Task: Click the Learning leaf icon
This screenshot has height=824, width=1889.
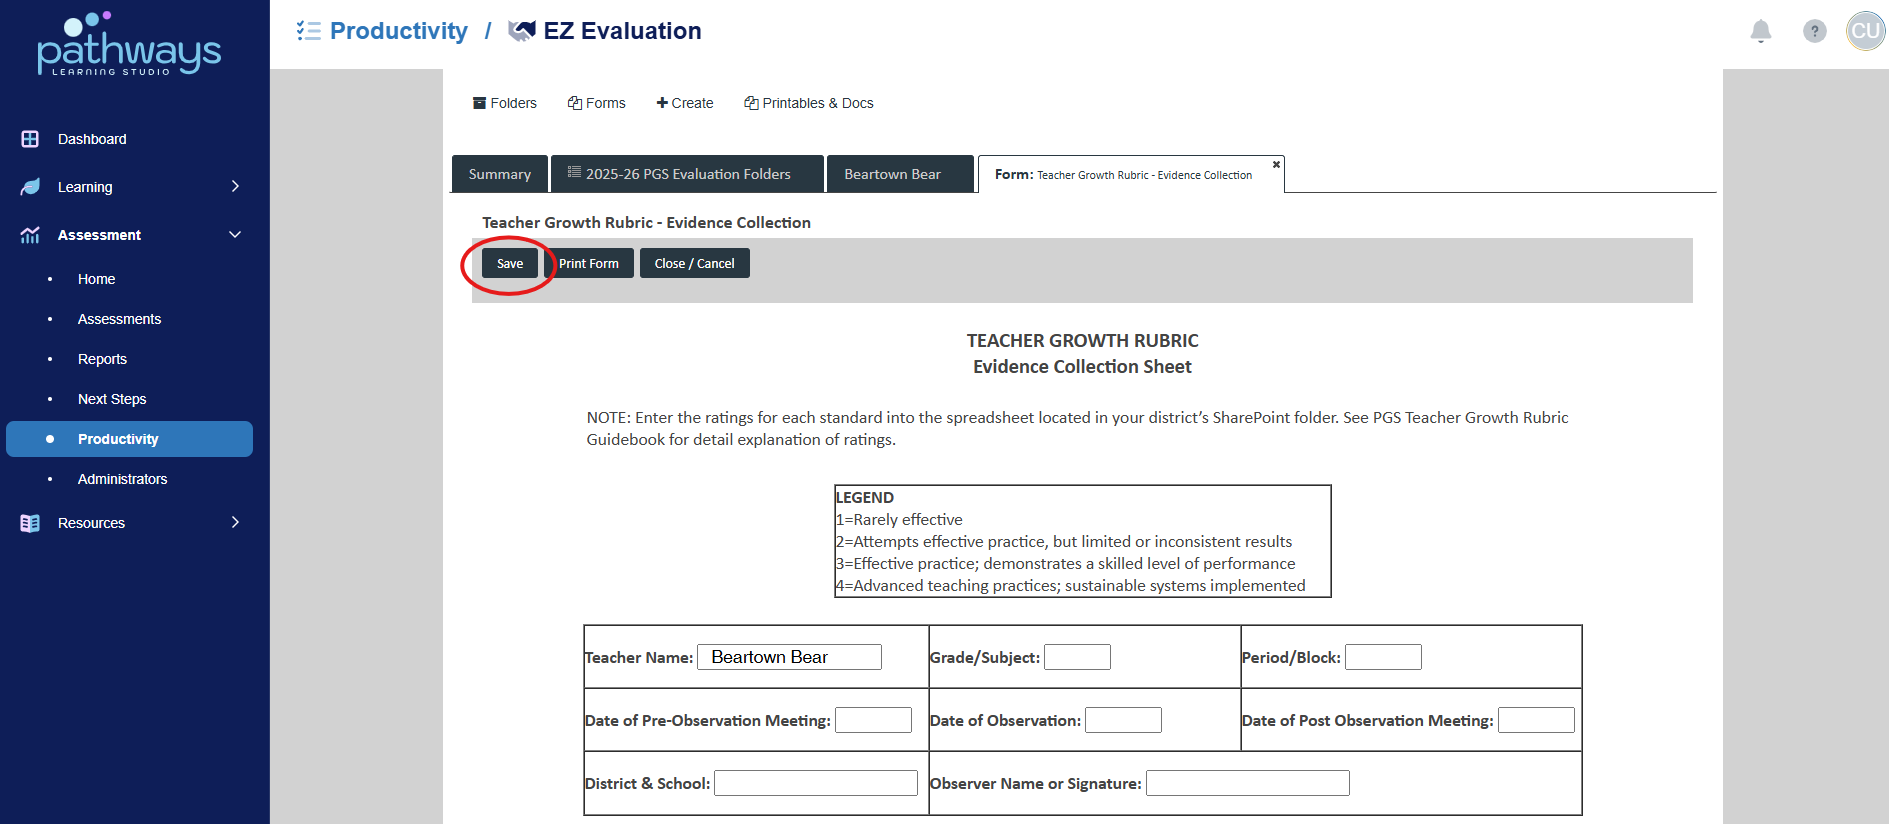Action: point(30,187)
